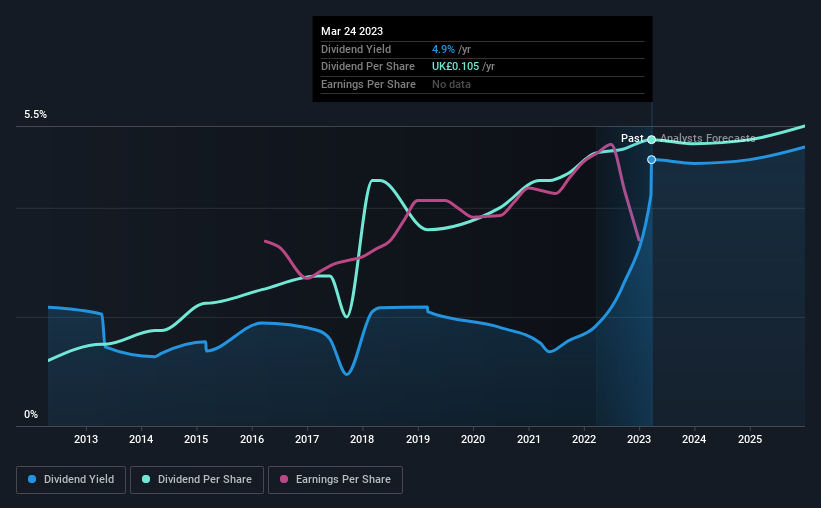The image size is (821, 508).
Task: Toggle the Earnings Per Share legend button
Action: (335, 480)
